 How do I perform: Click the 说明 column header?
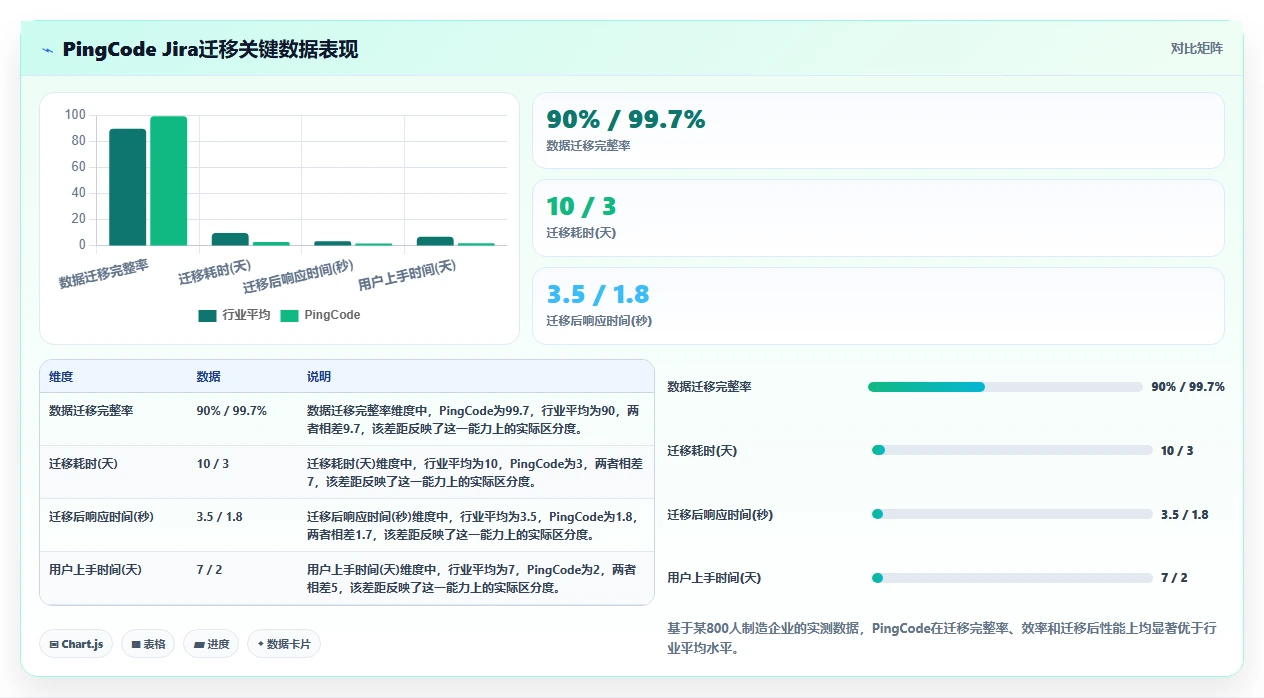tap(319, 377)
